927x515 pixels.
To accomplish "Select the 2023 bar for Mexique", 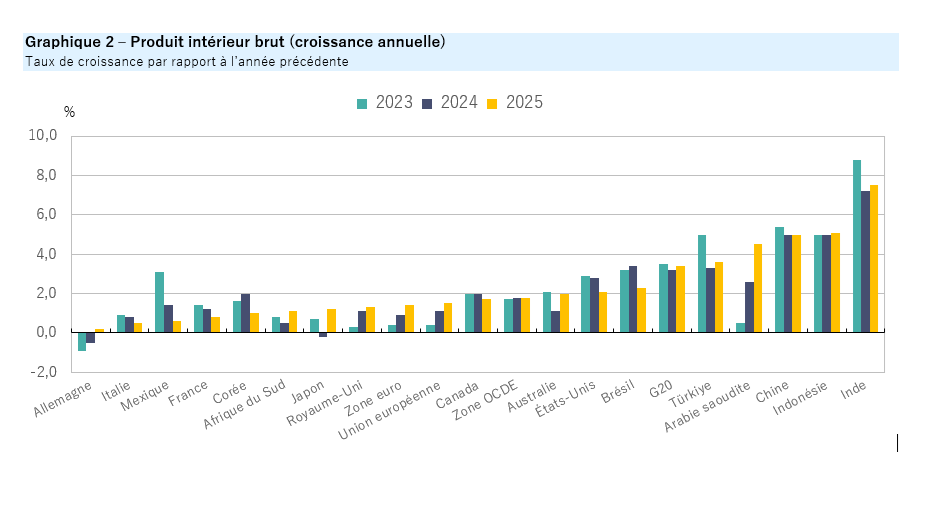I will pos(160,301).
